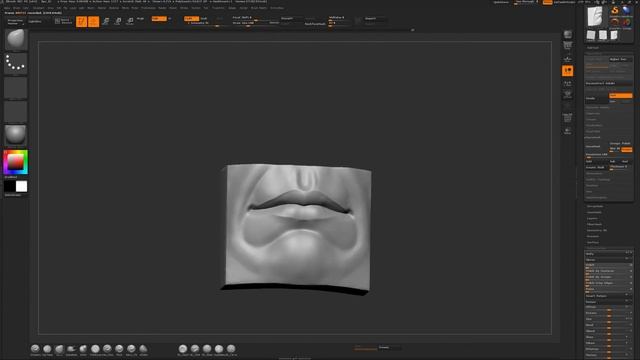The image size is (640, 360).
Task: Open the empty Alpha slot
Action: point(16,88)
